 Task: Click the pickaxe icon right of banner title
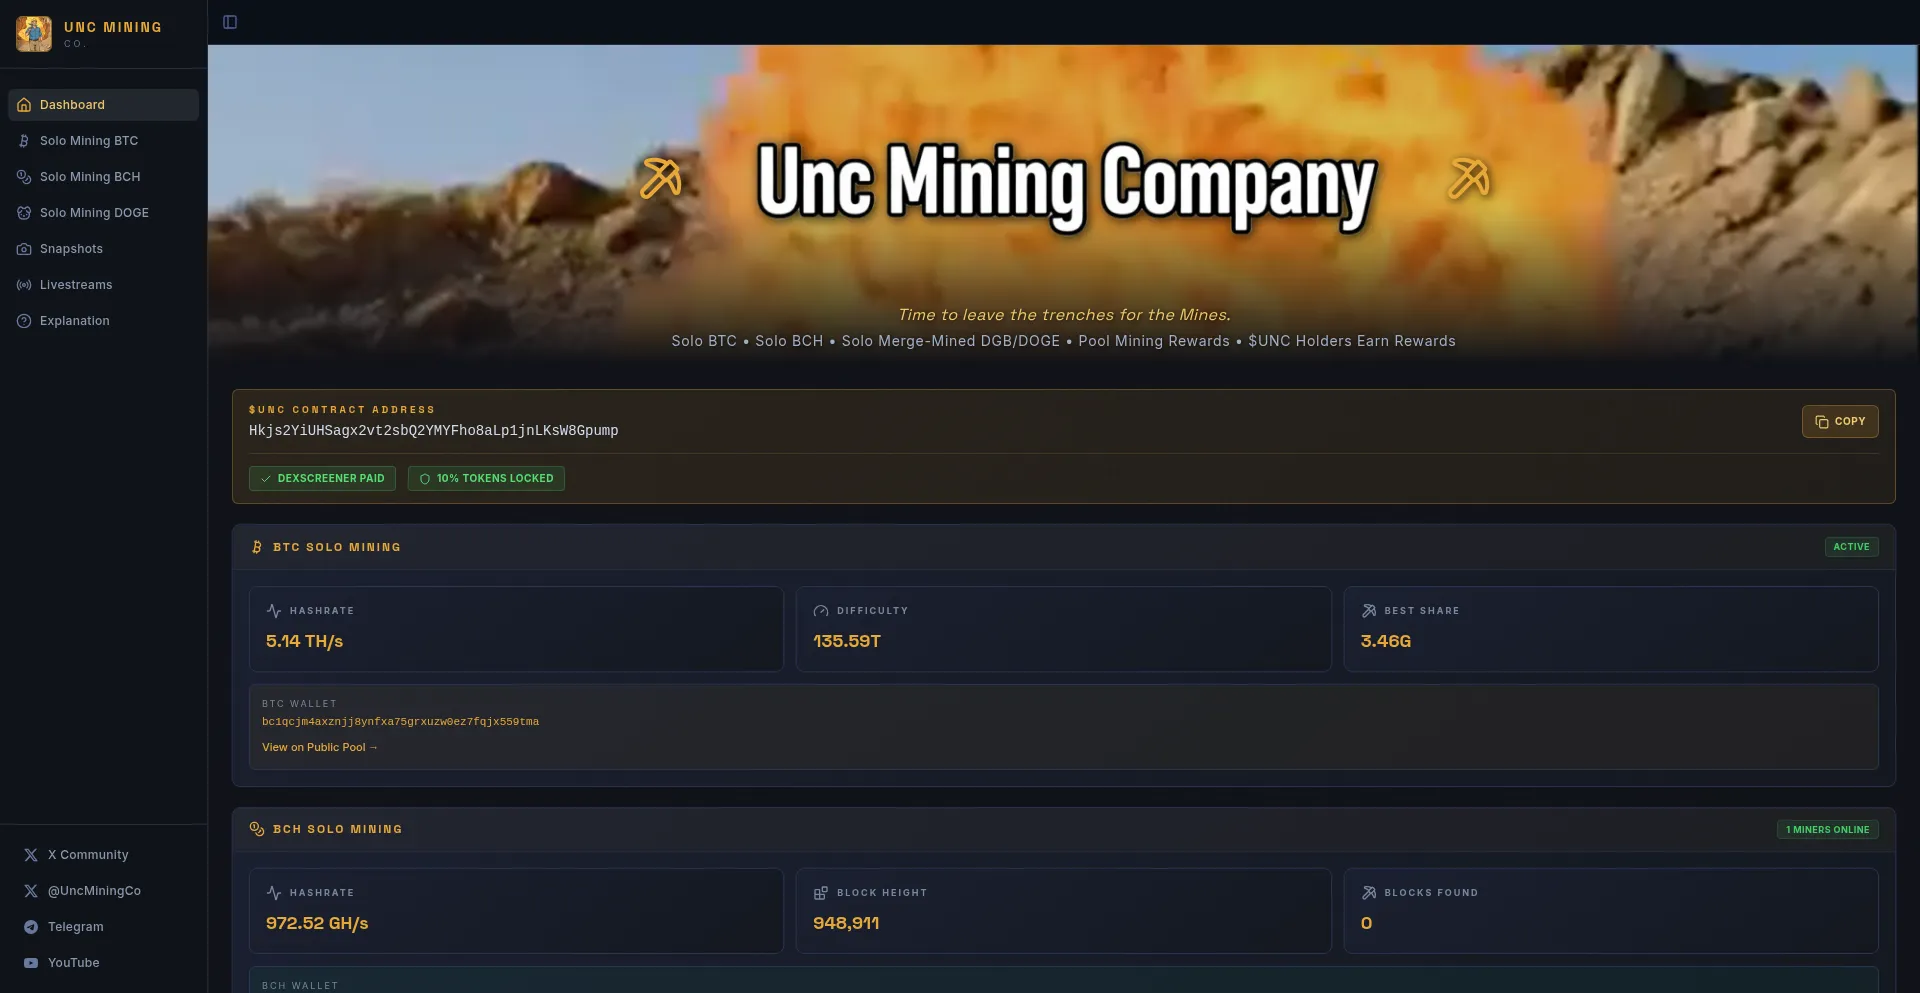[1469, 179]
